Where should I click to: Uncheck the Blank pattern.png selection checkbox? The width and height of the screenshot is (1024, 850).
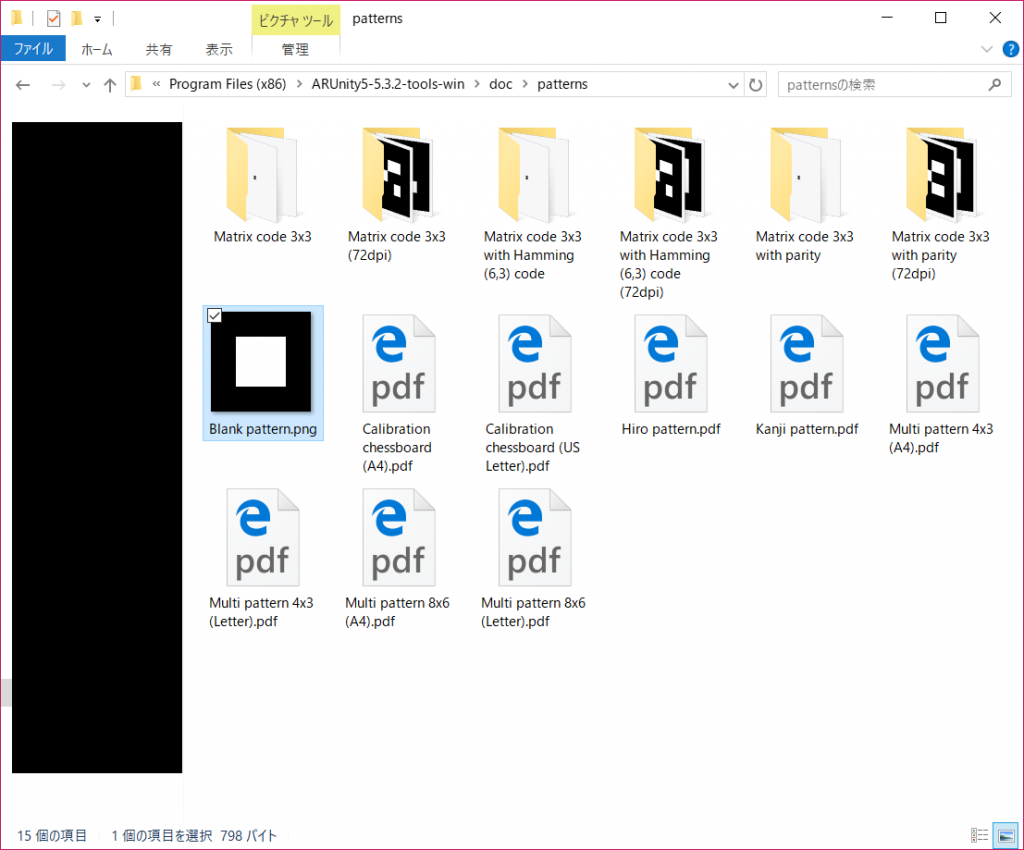[x=214, y=315]
